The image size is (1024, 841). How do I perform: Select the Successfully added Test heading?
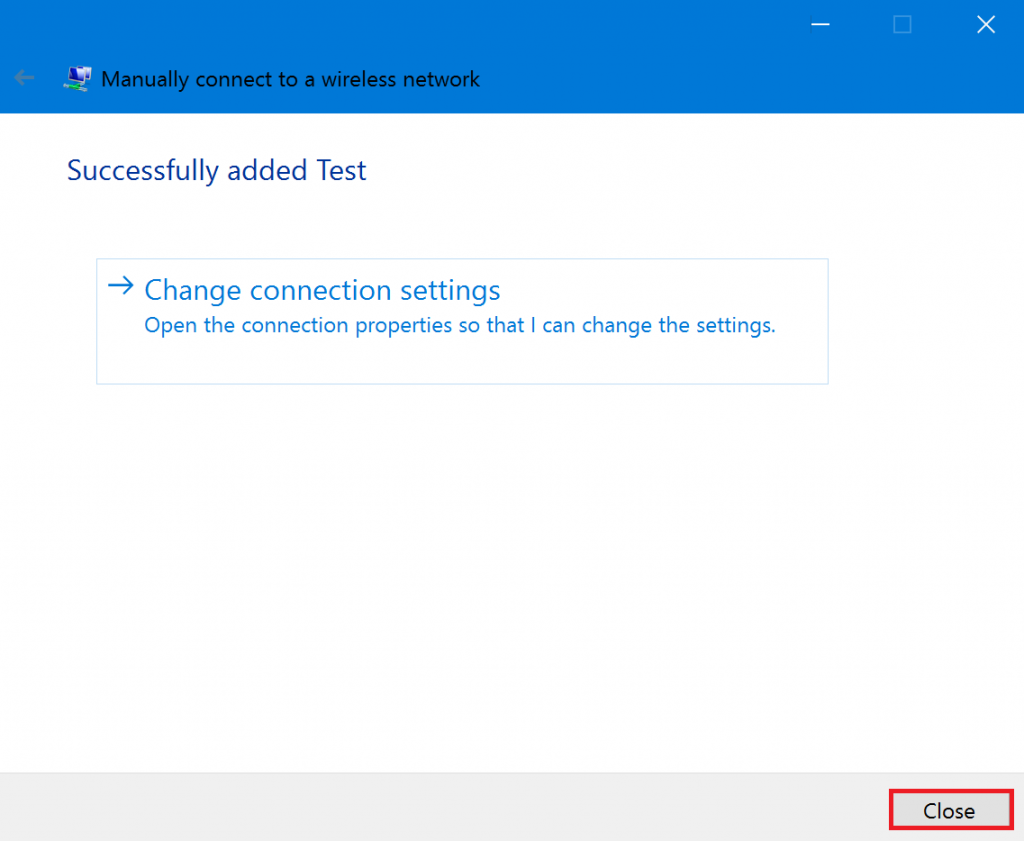[216, 170]
